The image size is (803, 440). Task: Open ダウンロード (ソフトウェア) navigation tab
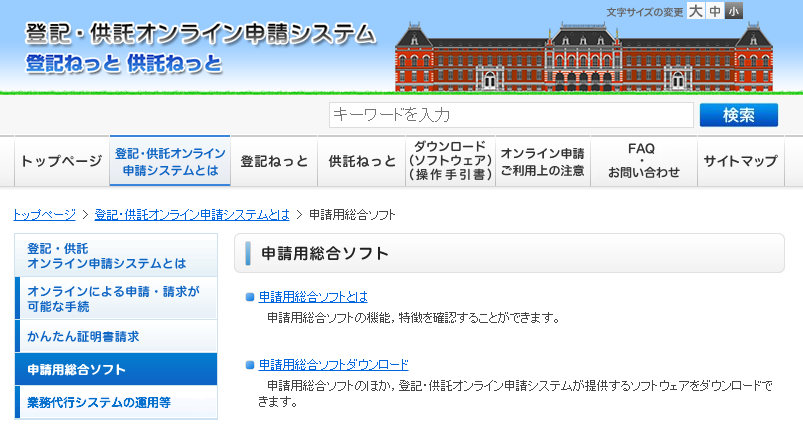450,161
